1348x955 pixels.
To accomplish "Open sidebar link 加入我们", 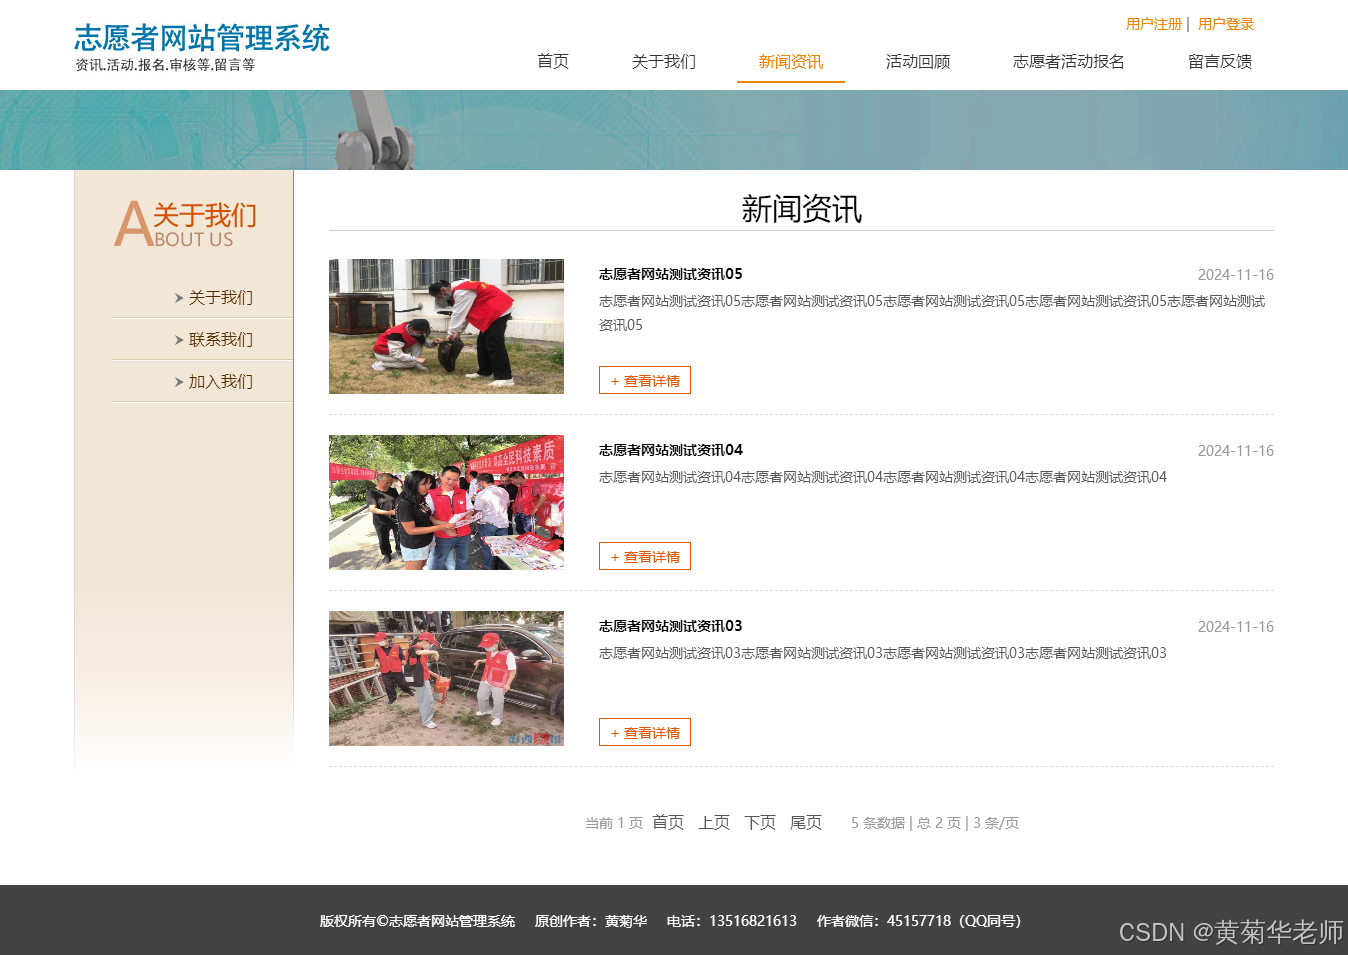I will coord(221,382).
